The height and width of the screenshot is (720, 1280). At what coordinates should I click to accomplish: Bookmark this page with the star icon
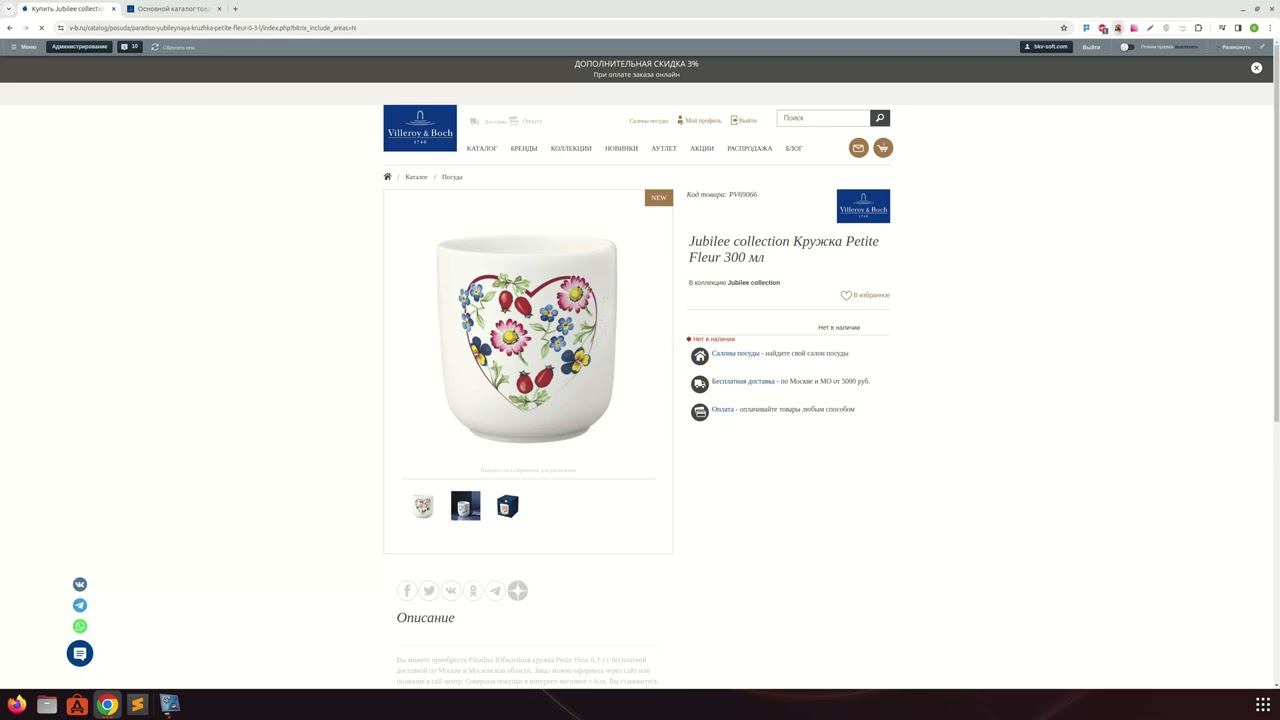click(1064, 28)
